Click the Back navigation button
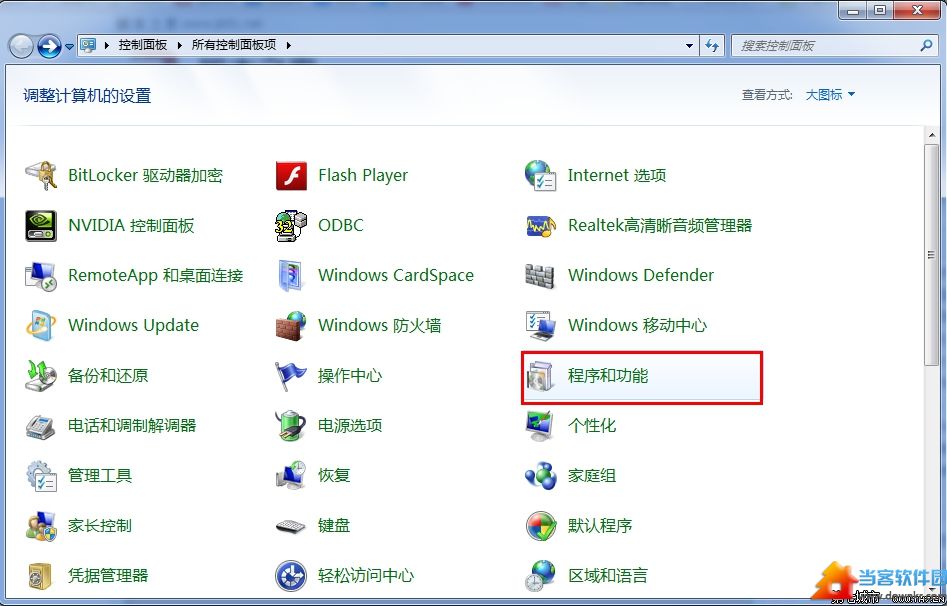This screenshot has height=606, width=947. point(21,47)
